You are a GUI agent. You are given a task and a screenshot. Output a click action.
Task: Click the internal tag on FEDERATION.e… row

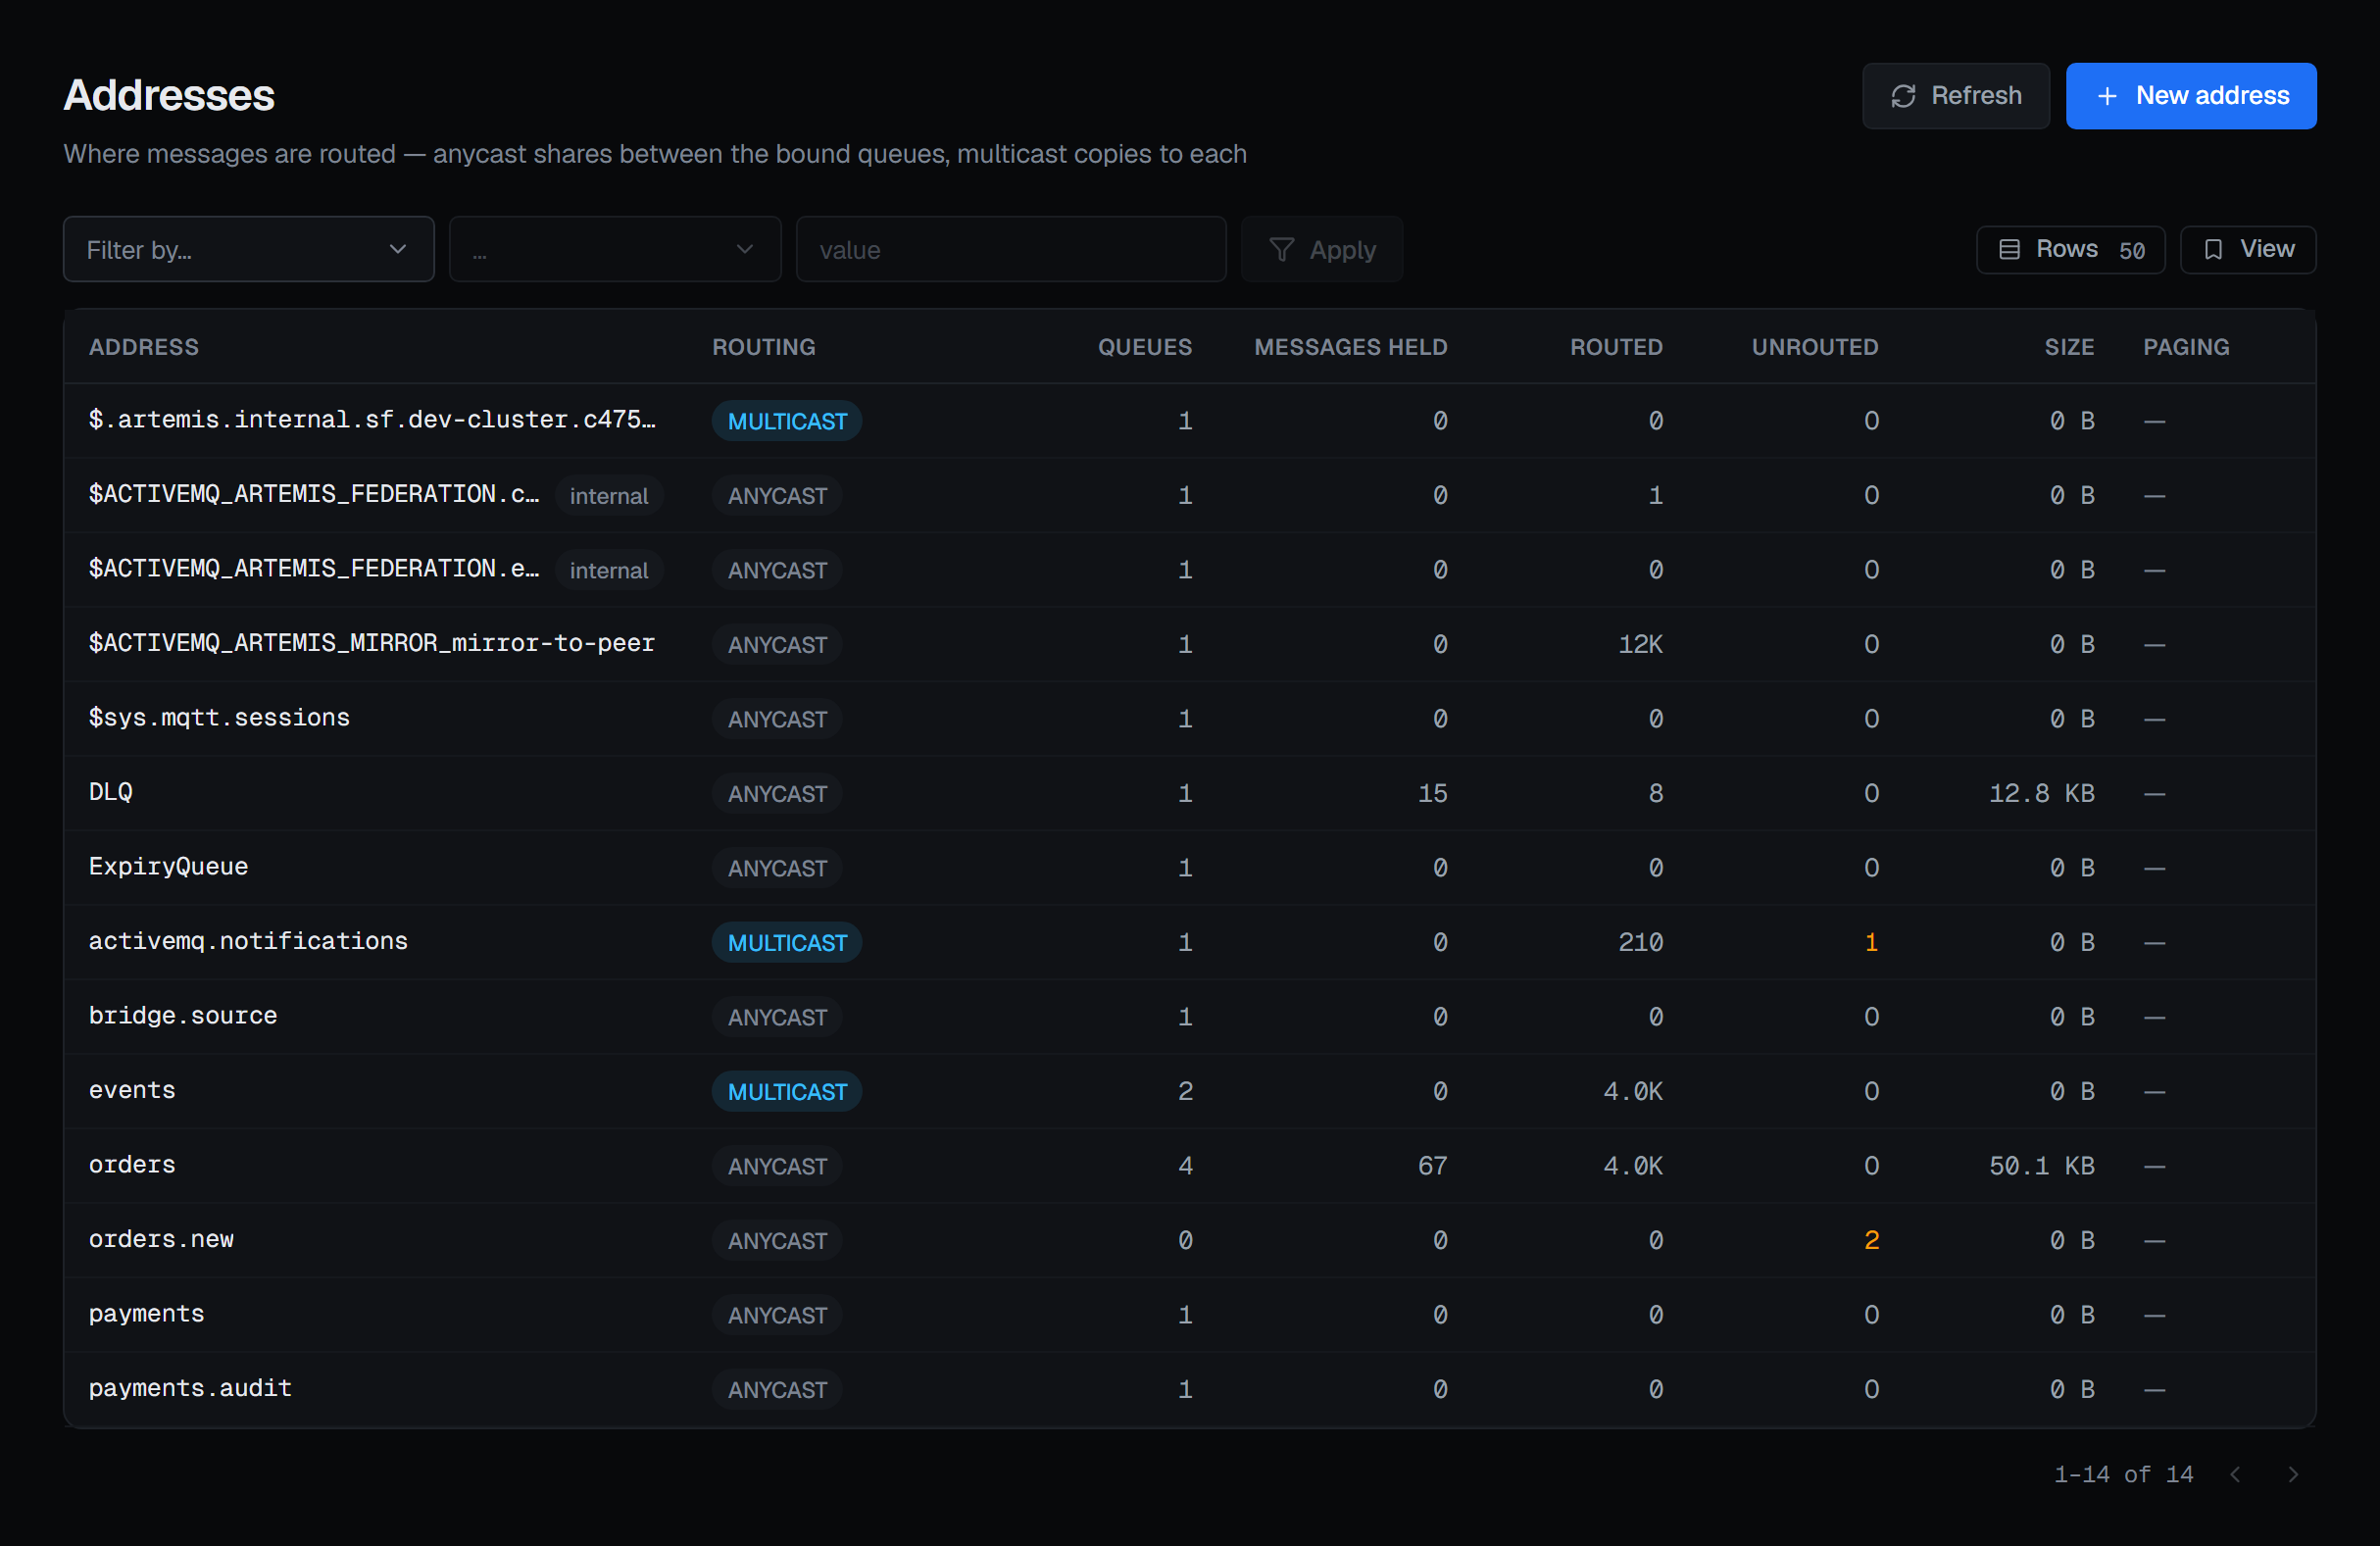[x=608, y=570]
